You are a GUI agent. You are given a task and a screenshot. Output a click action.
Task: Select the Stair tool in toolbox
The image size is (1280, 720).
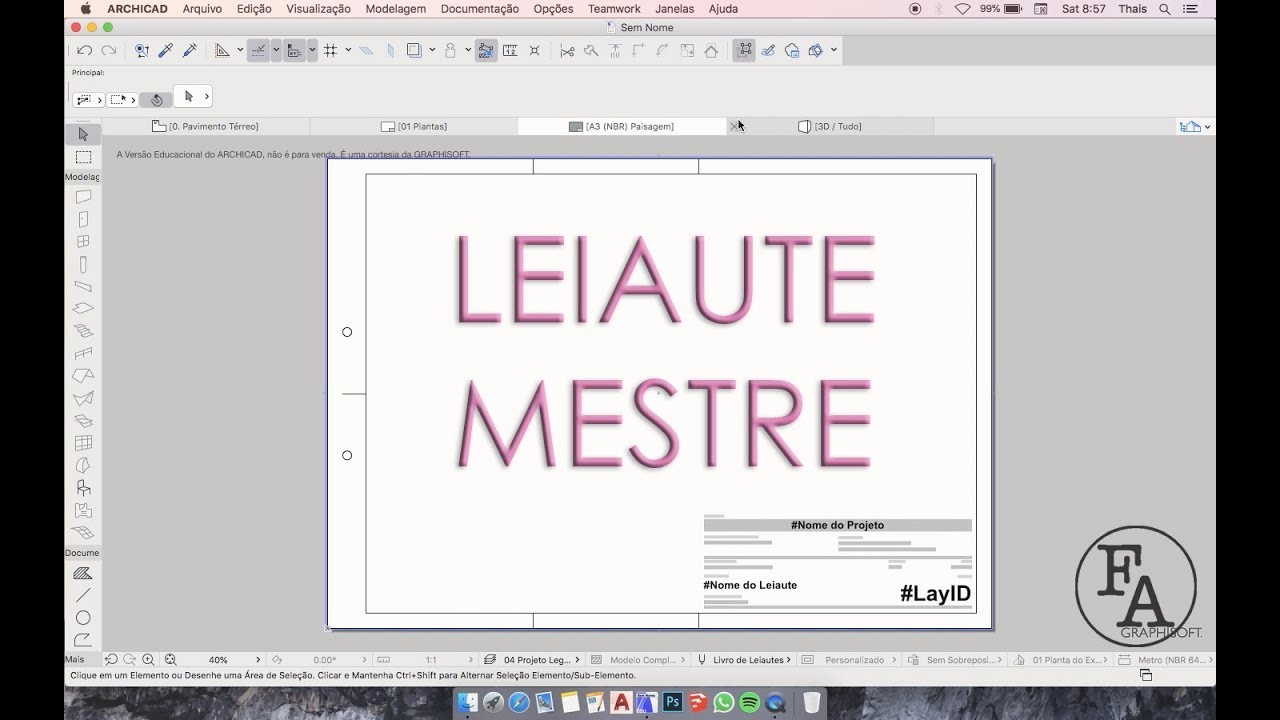(83, 331)
